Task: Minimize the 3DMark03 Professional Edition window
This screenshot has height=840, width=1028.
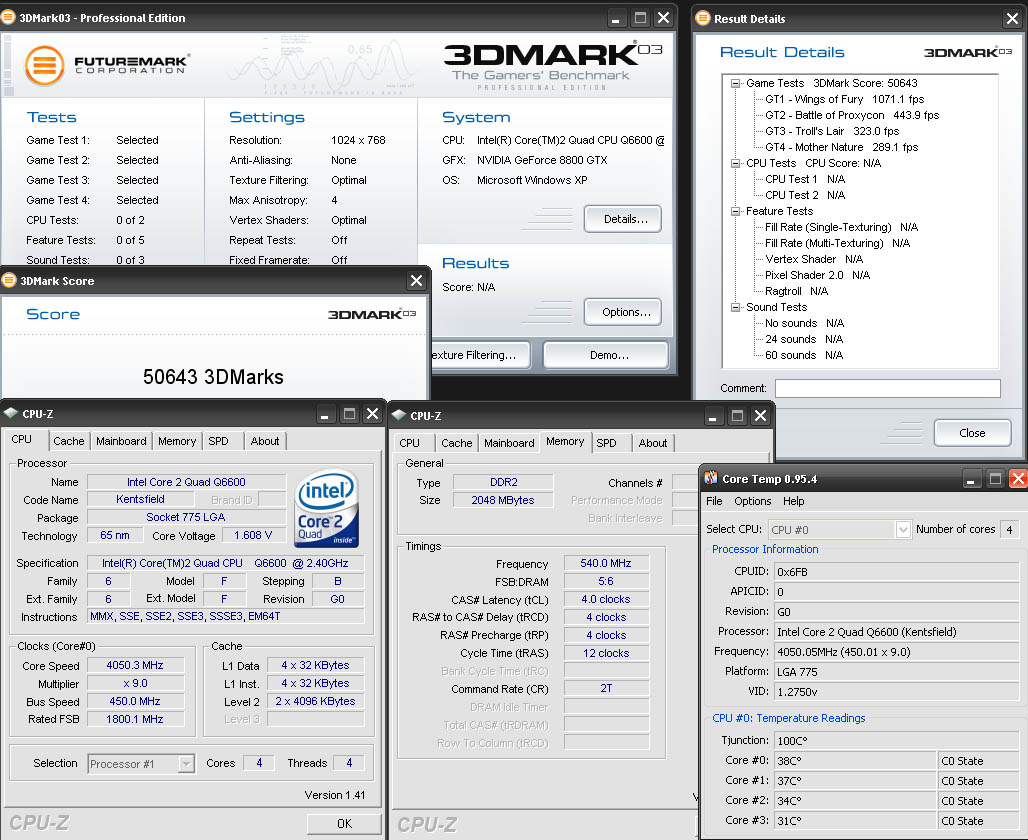Action: (x=615, y=18)
